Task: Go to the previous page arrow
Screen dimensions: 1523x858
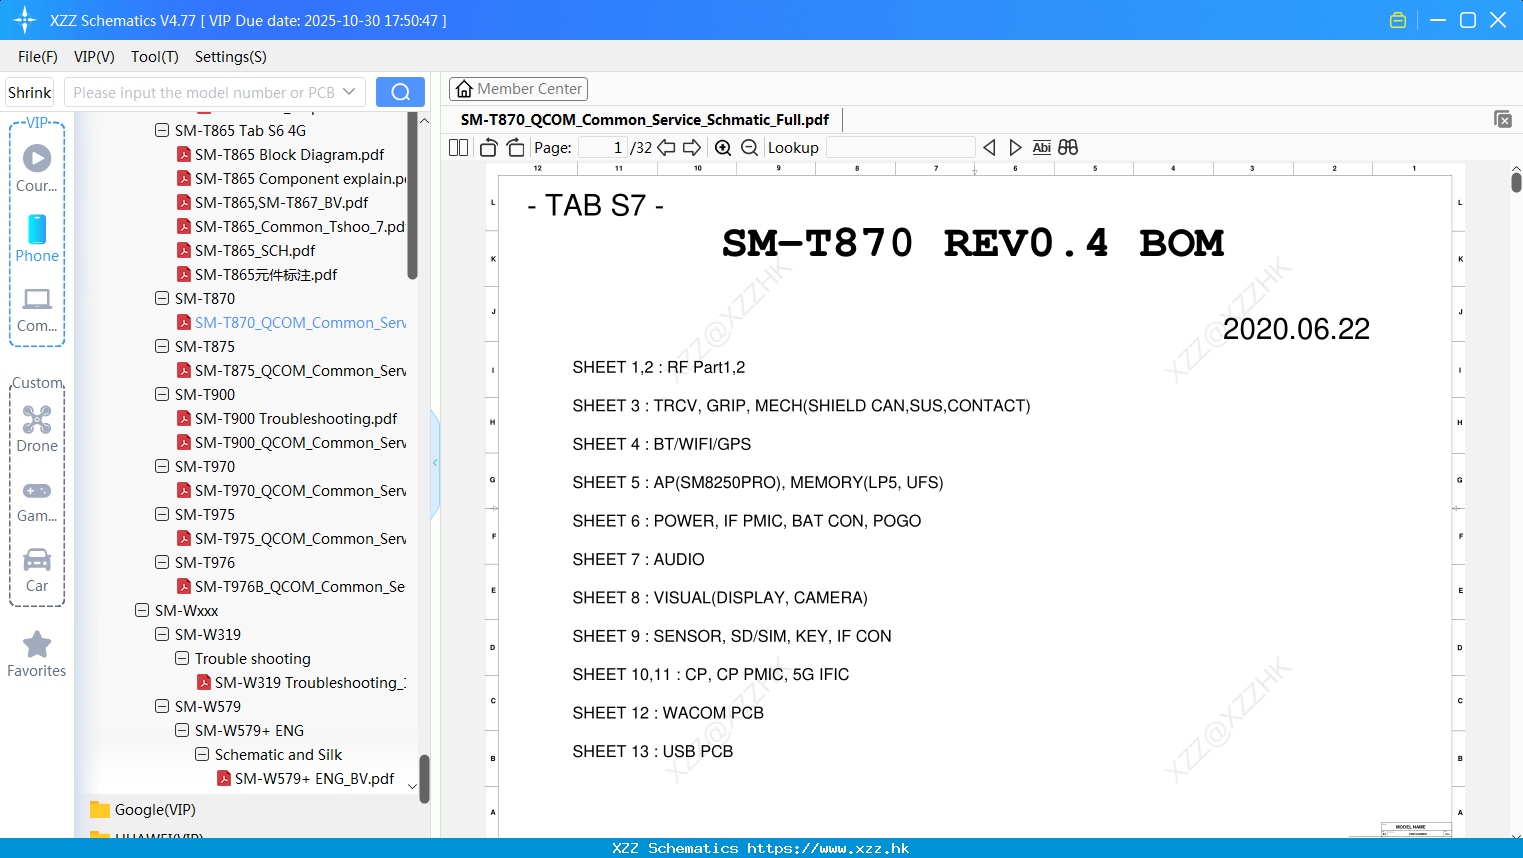Action: pos(666,147)
